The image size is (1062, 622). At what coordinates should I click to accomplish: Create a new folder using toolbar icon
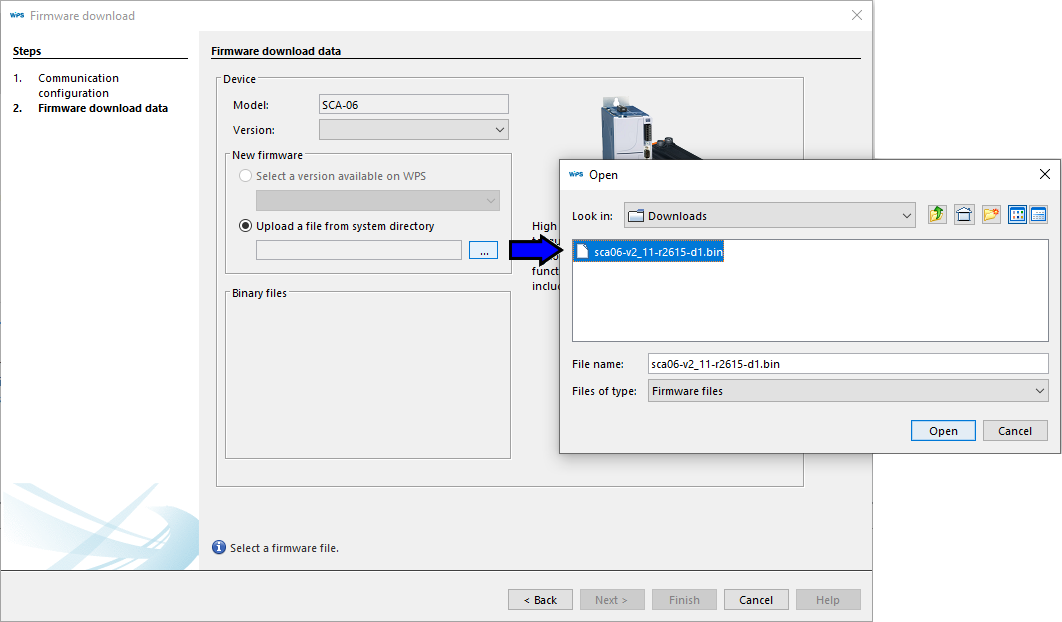click(991, 215)
